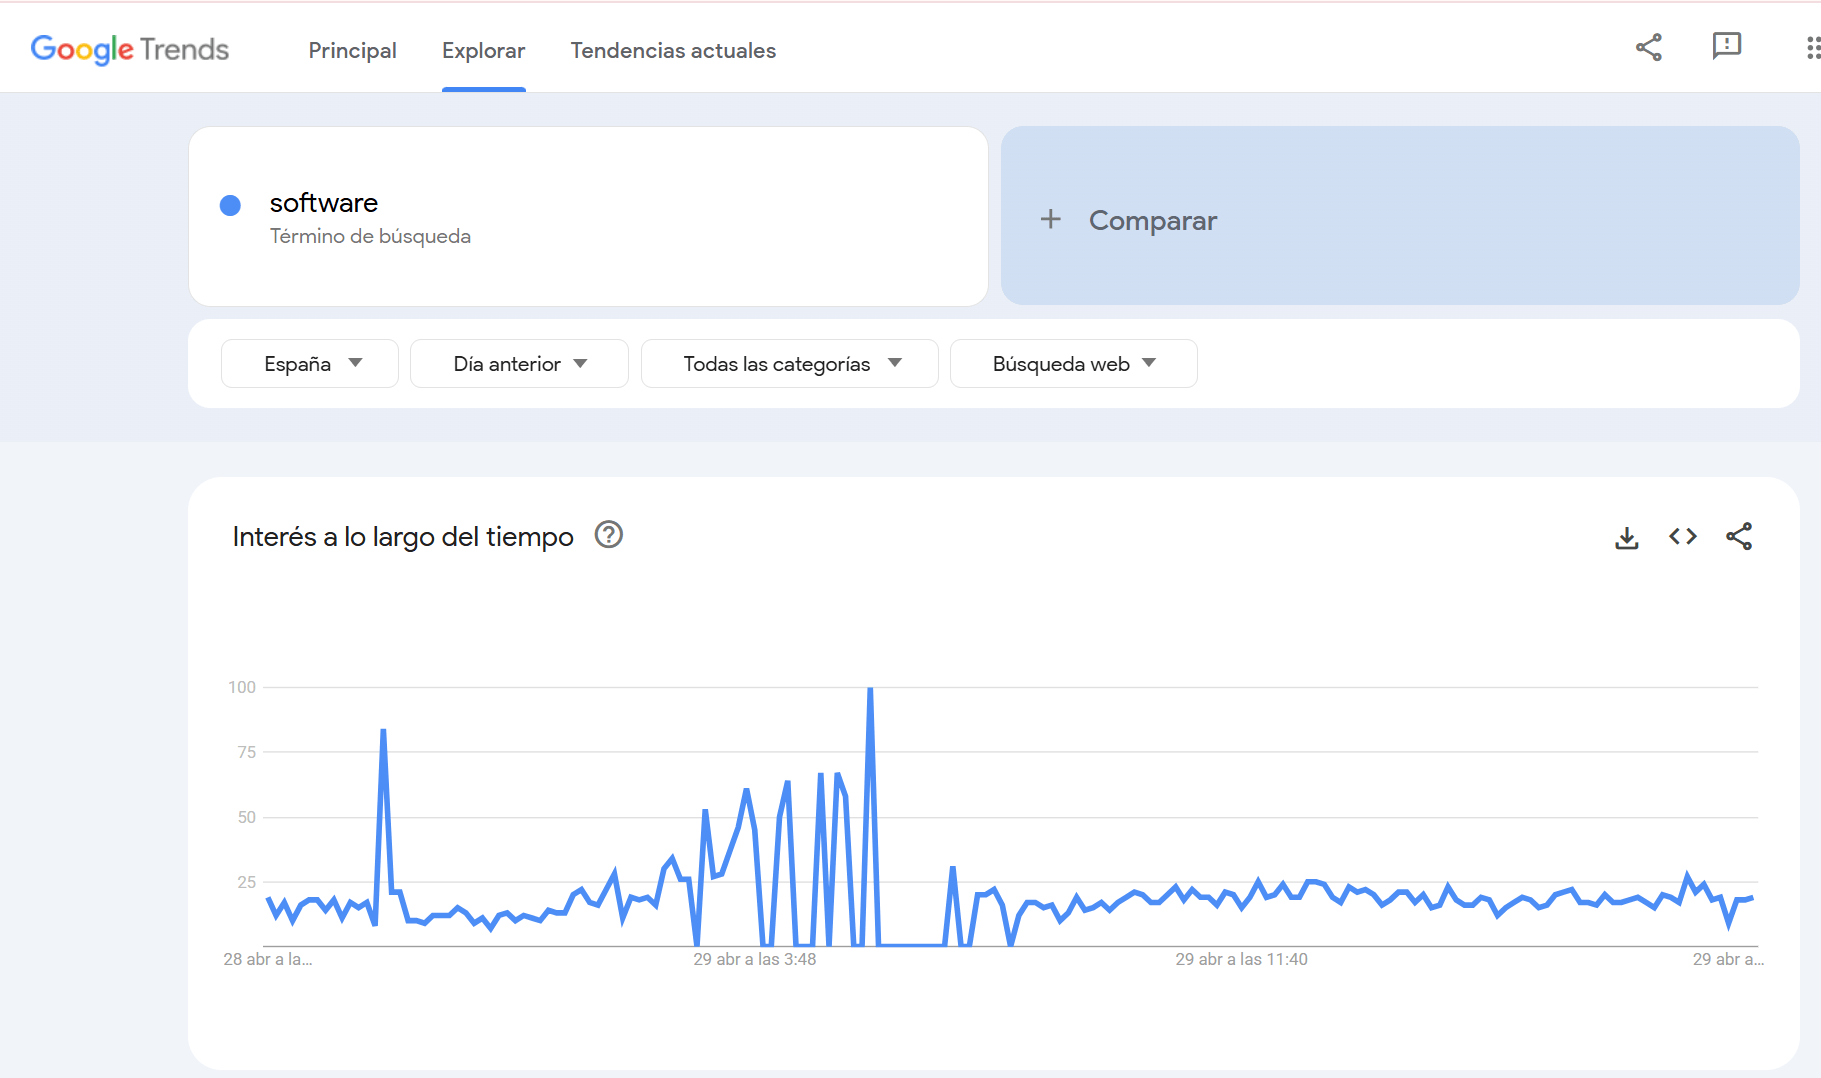Click the plus icon next to Comparar
Image resolution: width=1821 pixels, height=1078 pixels.
(x=1050, y=219)
